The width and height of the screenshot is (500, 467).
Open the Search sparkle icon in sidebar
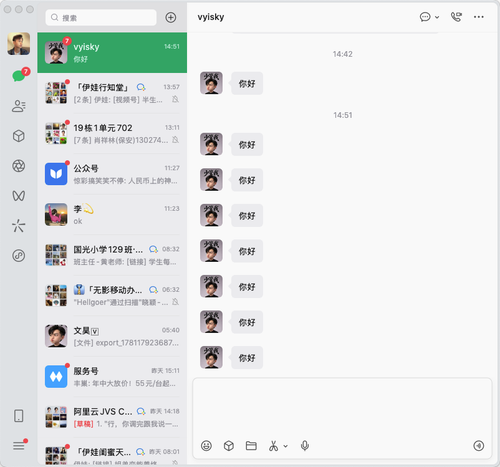(19, 226)
